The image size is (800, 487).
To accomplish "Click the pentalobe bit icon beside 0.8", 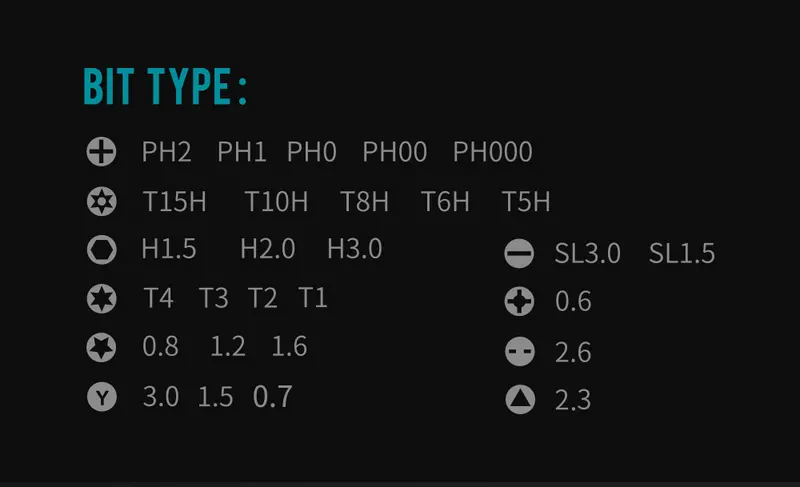I will point(101,347).
